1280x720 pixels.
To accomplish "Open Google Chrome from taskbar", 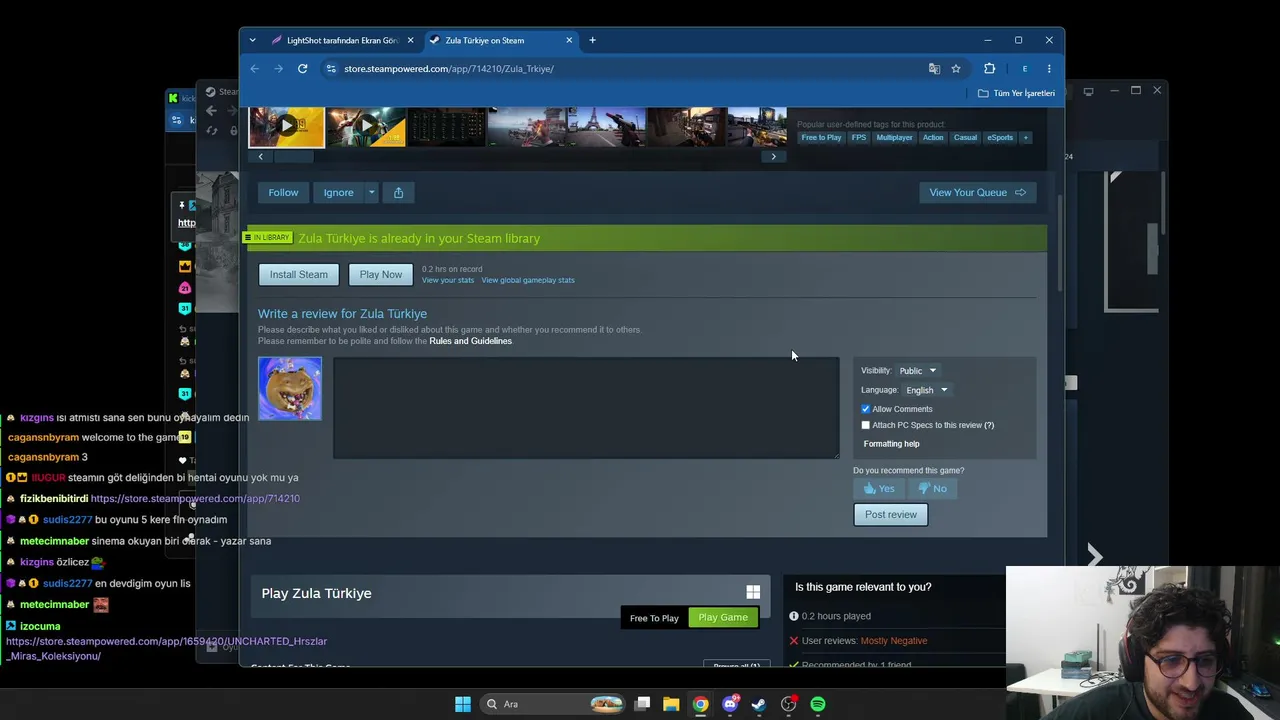I will tap(700, 704).
